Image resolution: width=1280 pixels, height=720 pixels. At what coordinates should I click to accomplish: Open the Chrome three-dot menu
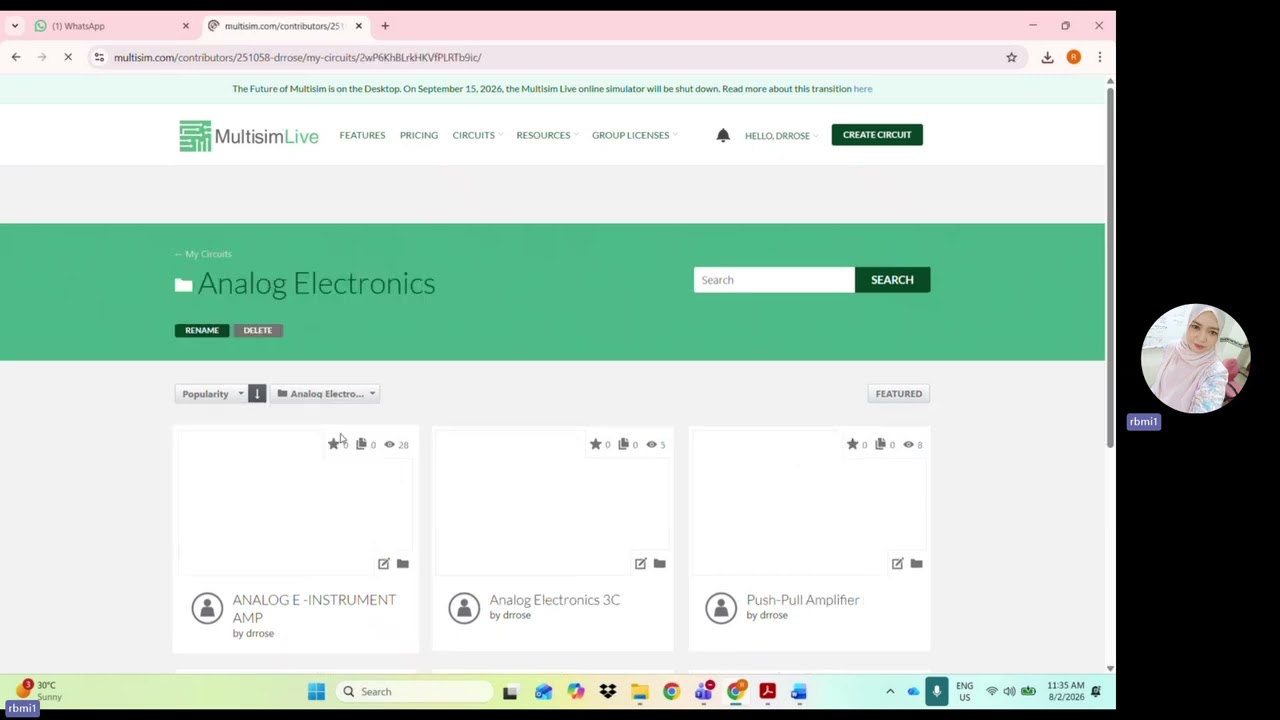click(x=1099, y=57)
